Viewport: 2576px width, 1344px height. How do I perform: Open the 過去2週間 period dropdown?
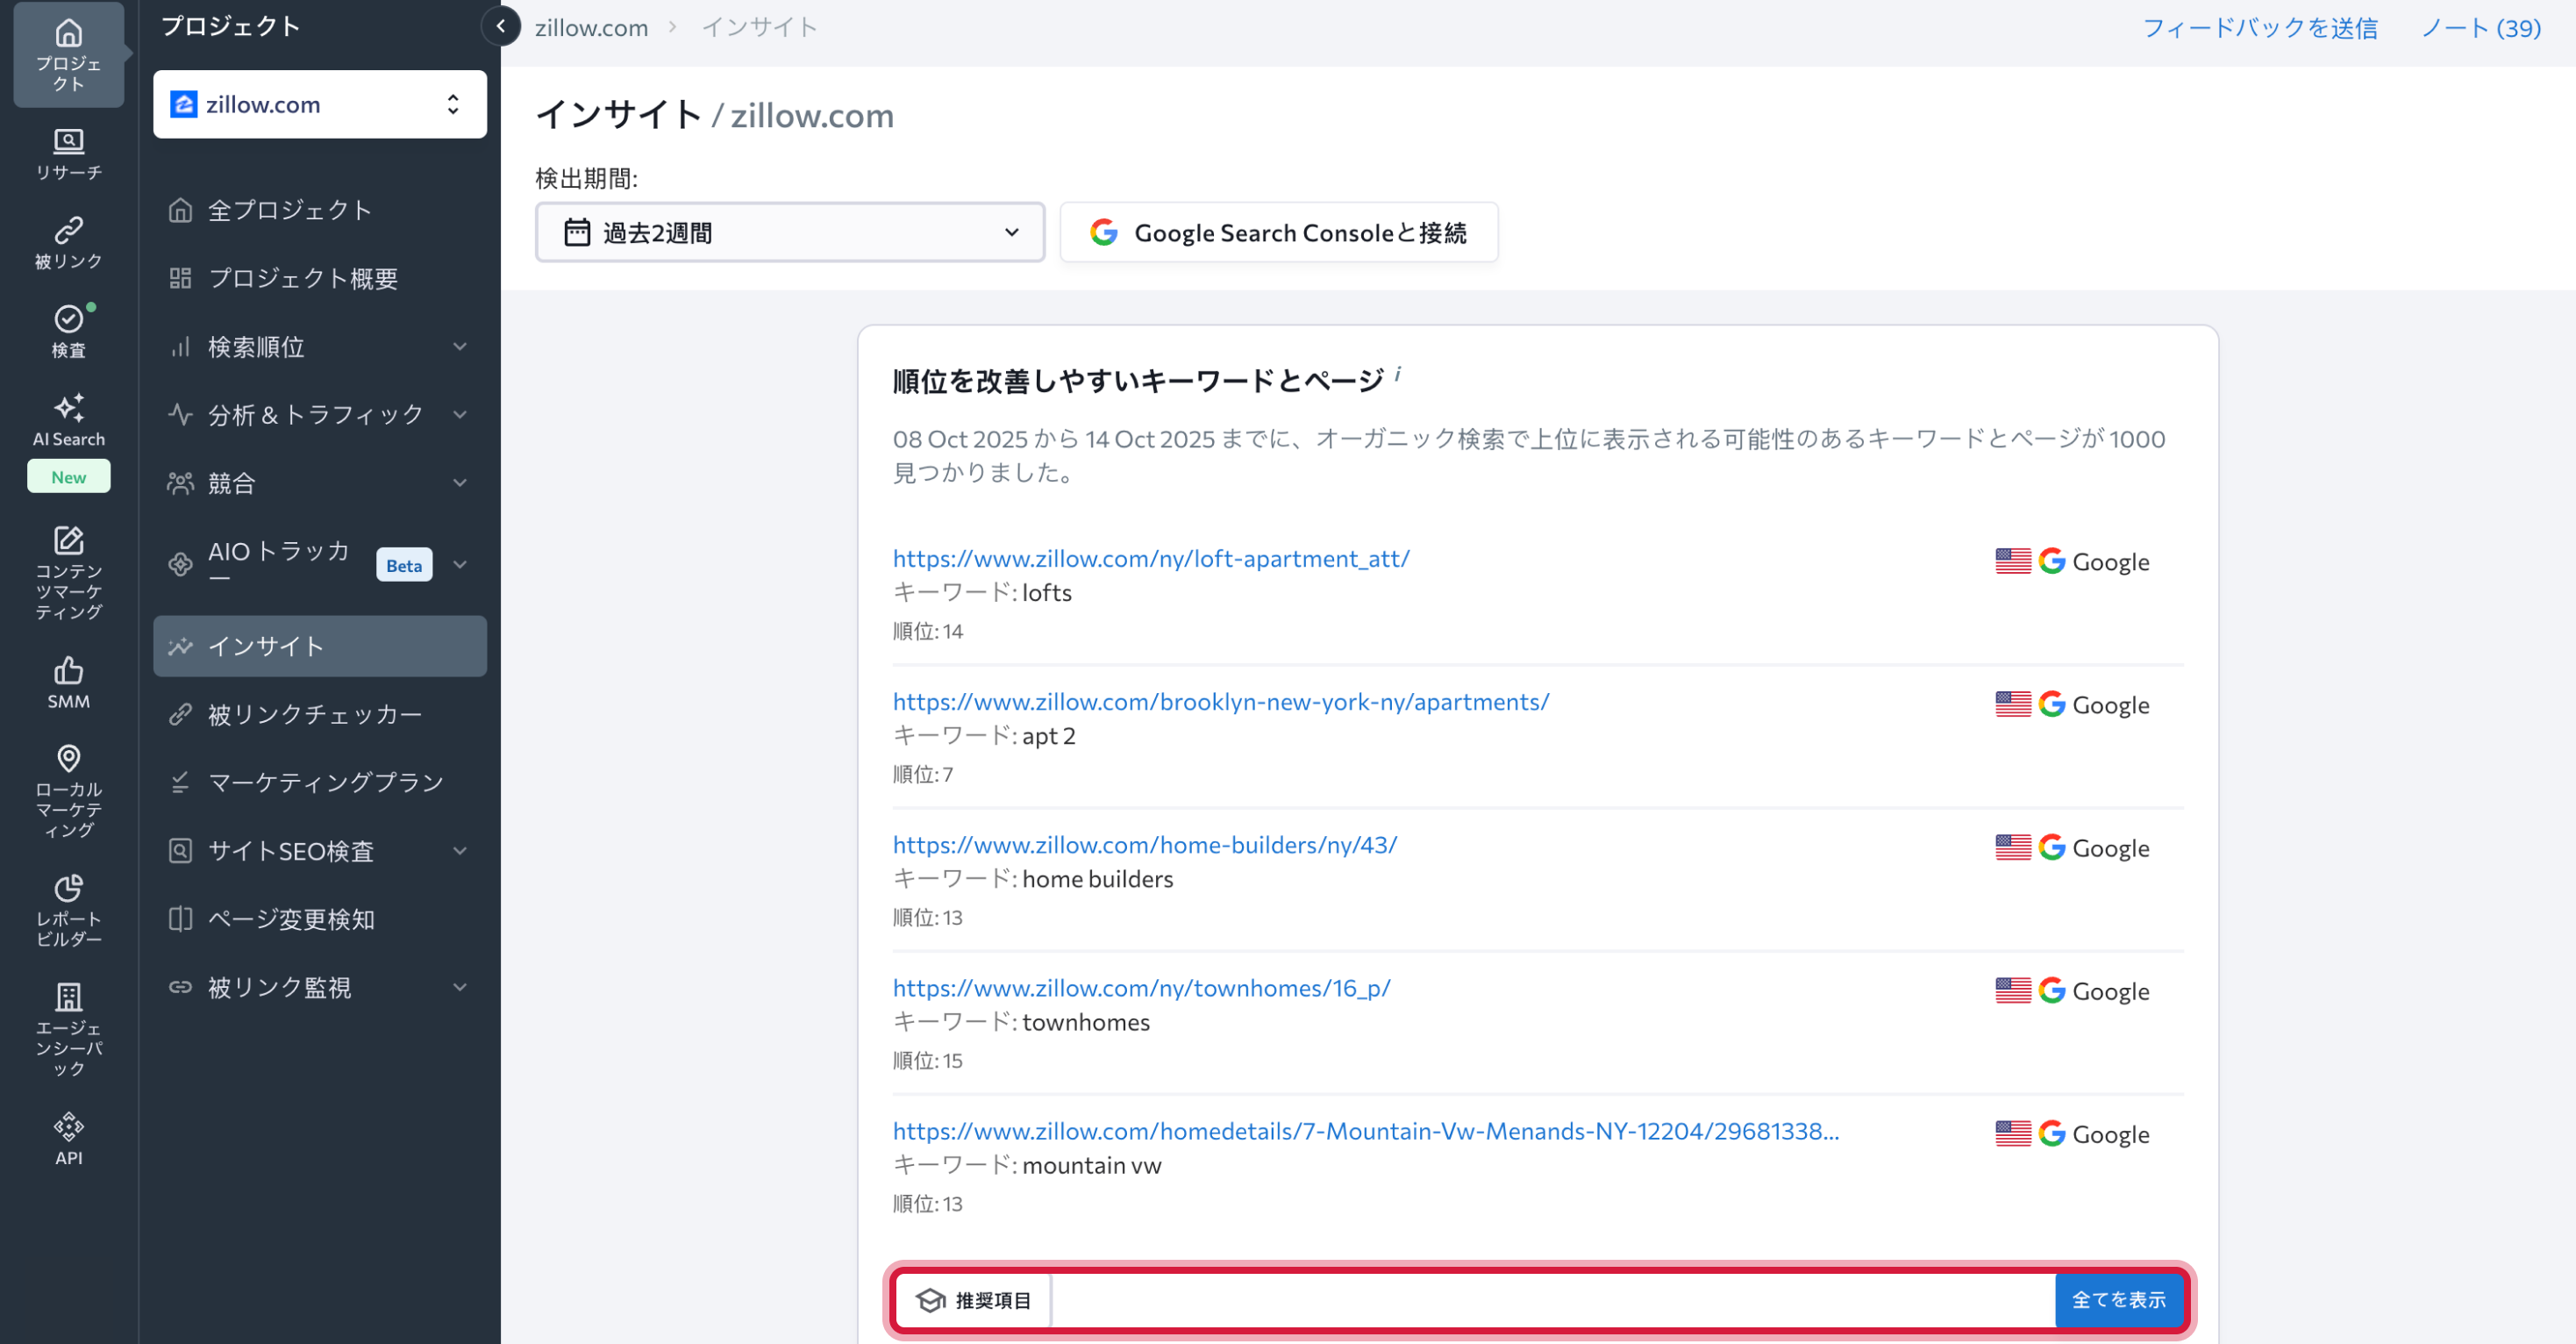click(789, 232)
